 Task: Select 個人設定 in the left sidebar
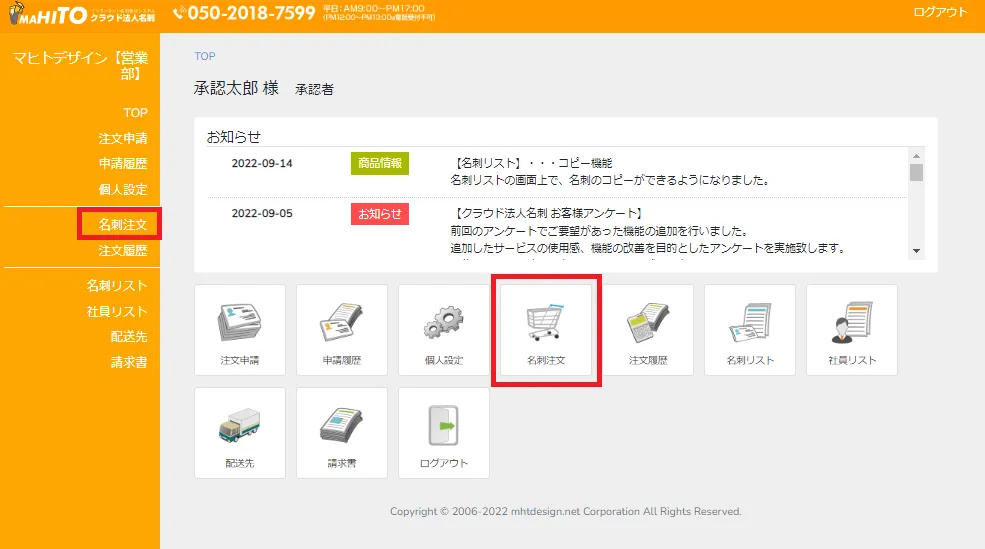pyautogui.click(x=122, y=189)
